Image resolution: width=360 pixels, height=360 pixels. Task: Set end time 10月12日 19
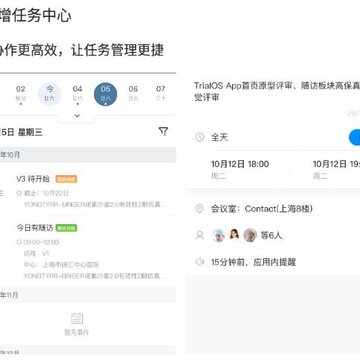[x=336, y=169]
